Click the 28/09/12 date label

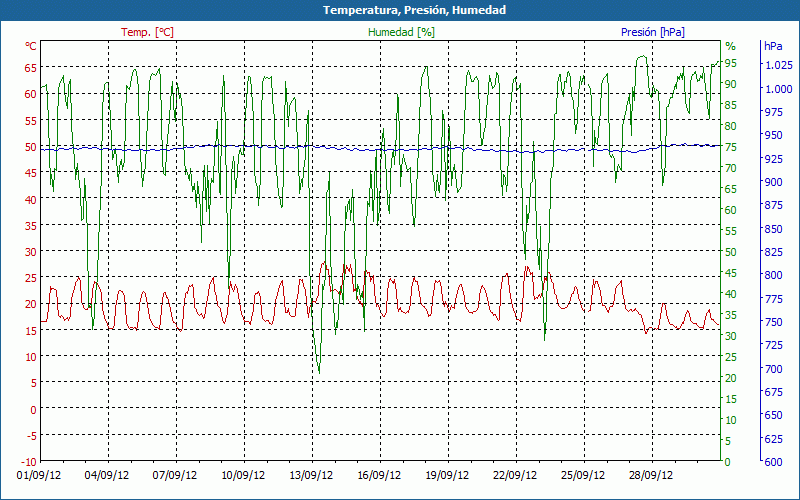[x=651, y=476]
